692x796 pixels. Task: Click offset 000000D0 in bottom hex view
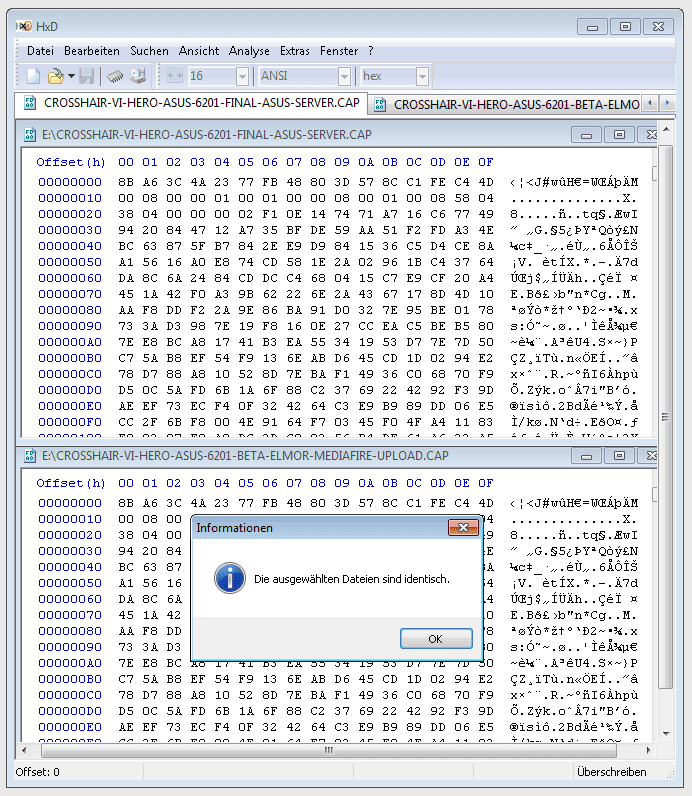coord(70,711)
